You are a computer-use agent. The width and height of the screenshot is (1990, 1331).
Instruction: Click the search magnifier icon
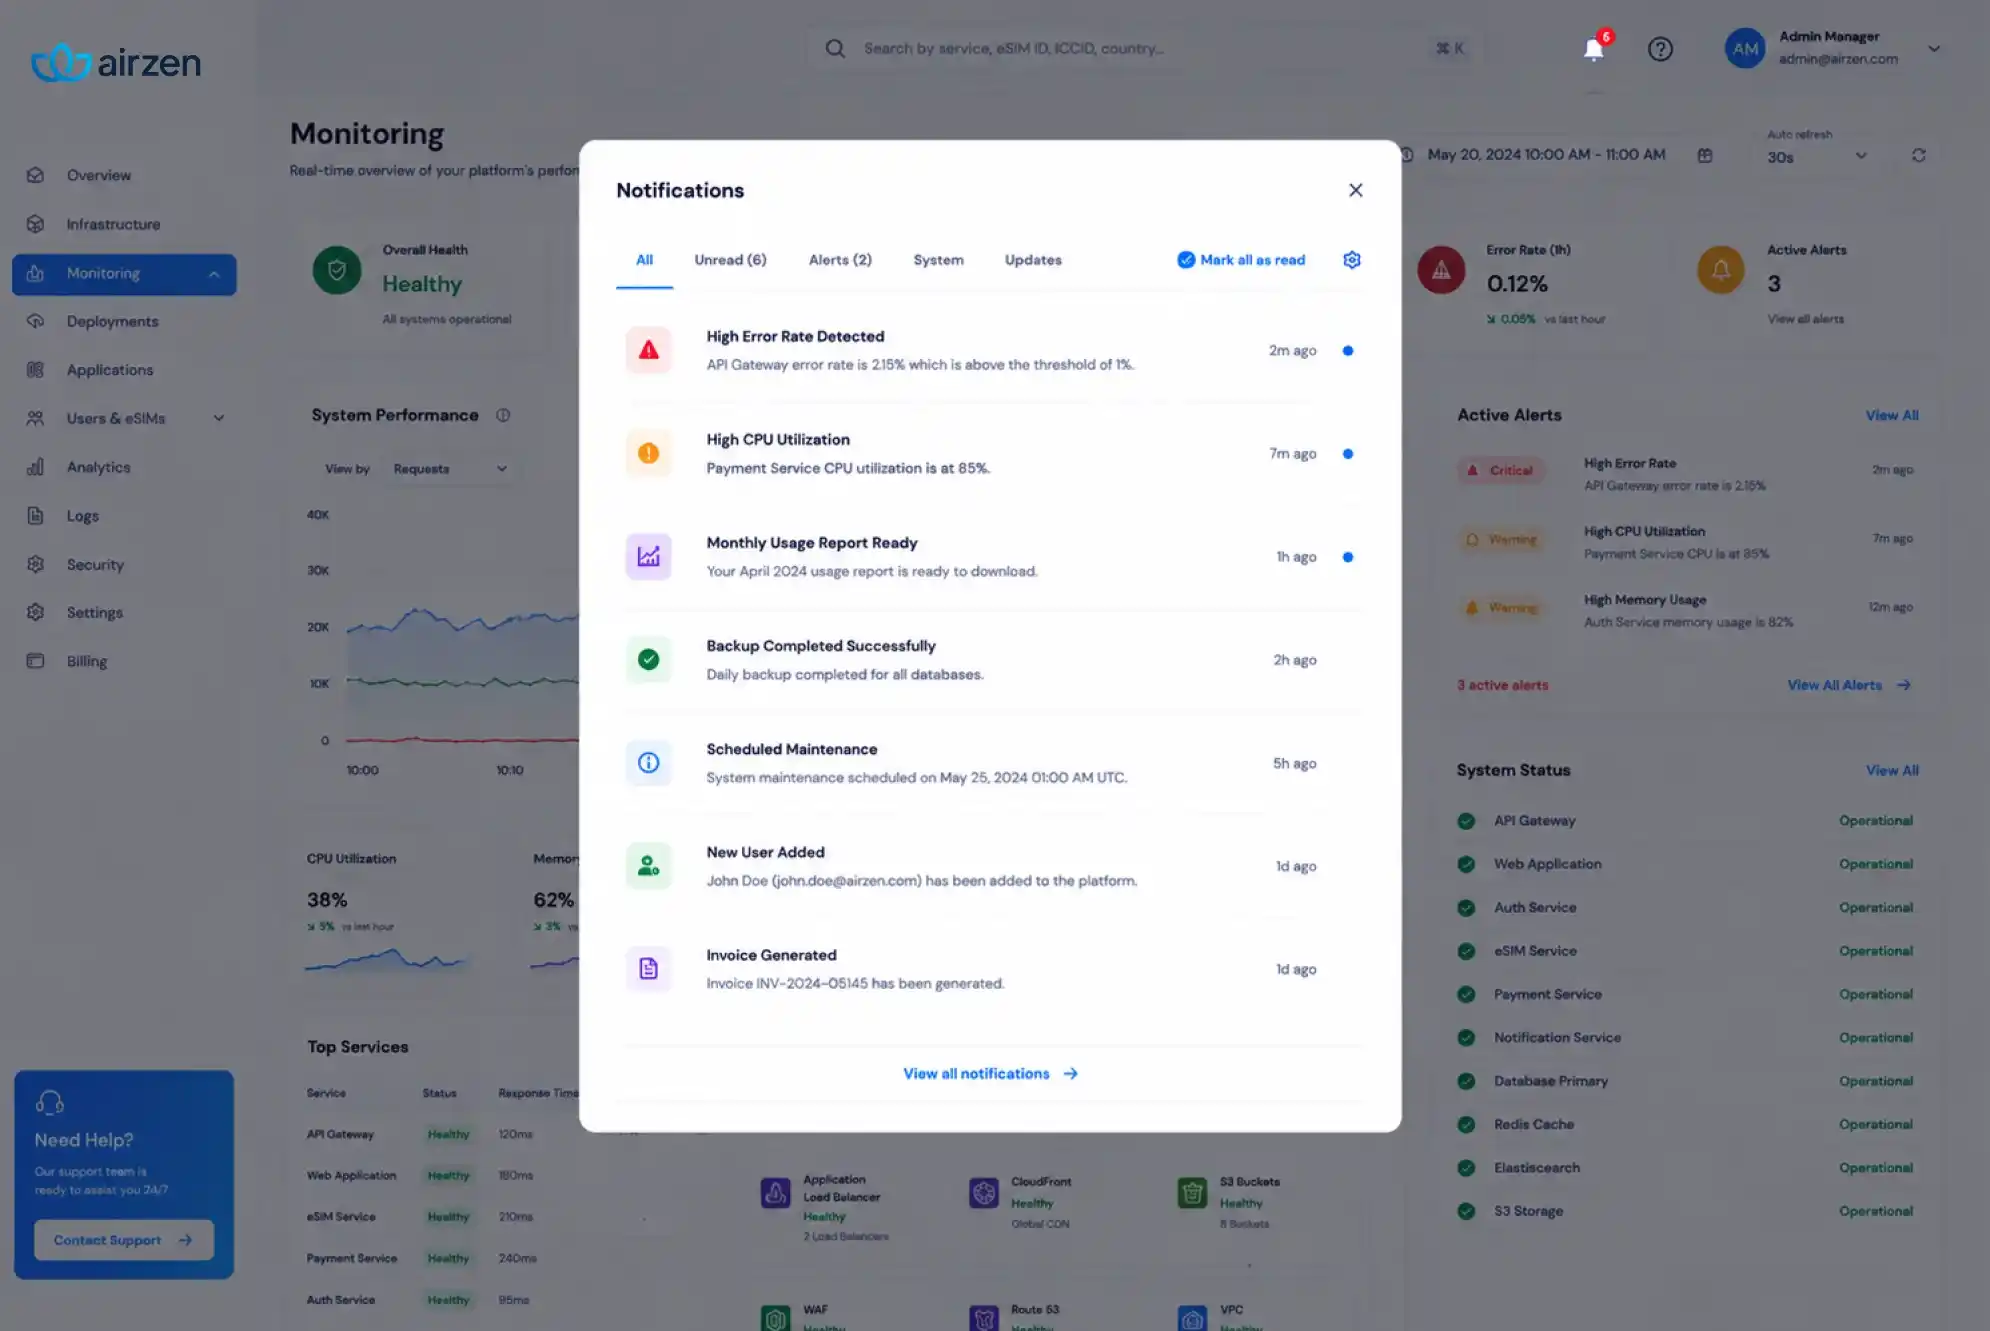(x=835, y=48)
